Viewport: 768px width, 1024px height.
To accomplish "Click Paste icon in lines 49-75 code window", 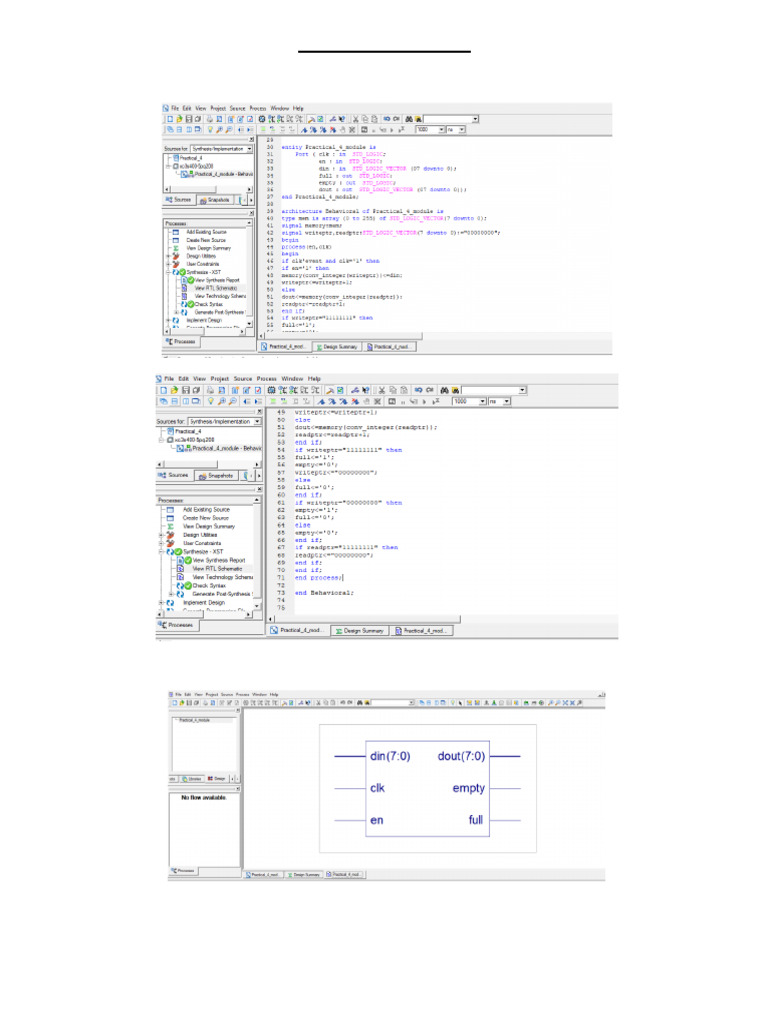I will coord(404,390).
